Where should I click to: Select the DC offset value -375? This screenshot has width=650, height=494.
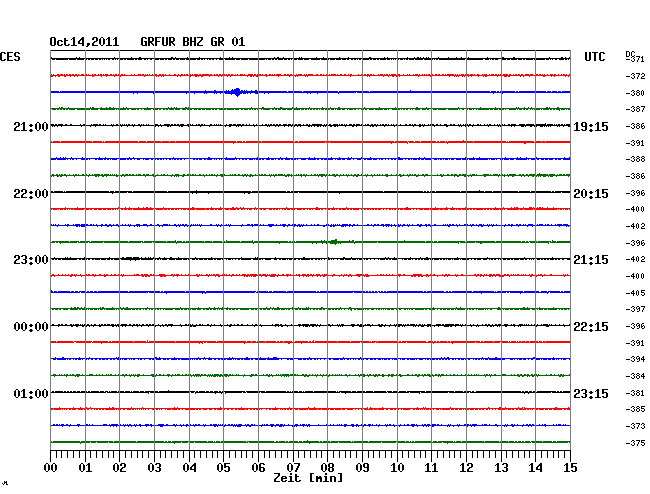coord(635,443)
